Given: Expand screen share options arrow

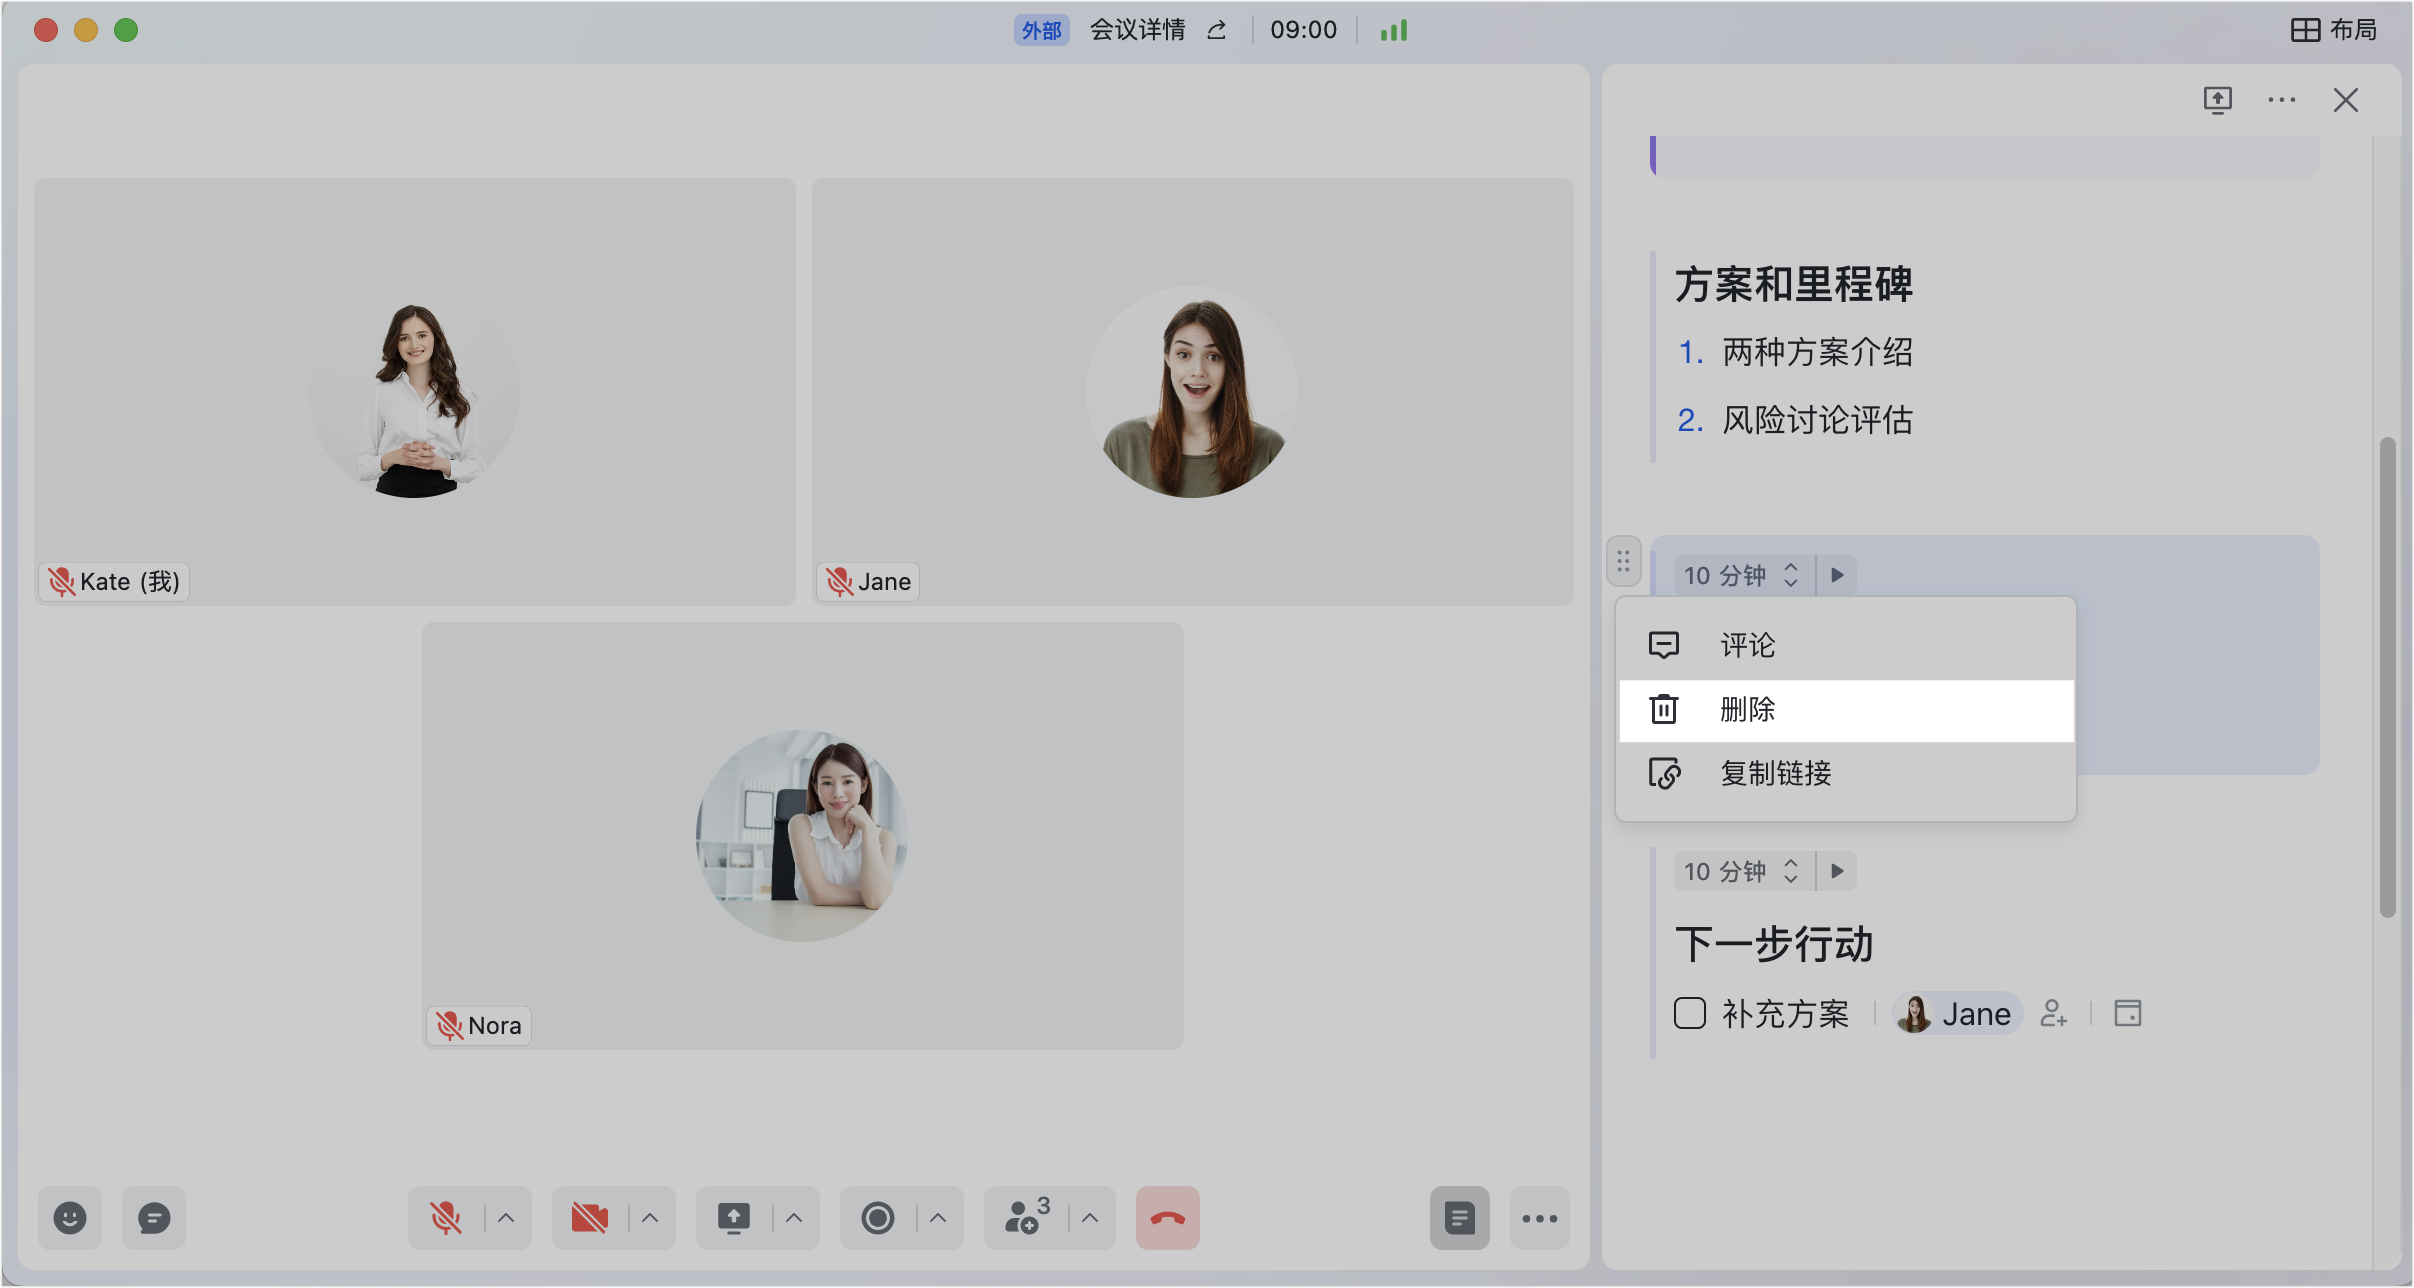Looking at the screenshot, I should tap(794, 1218).
